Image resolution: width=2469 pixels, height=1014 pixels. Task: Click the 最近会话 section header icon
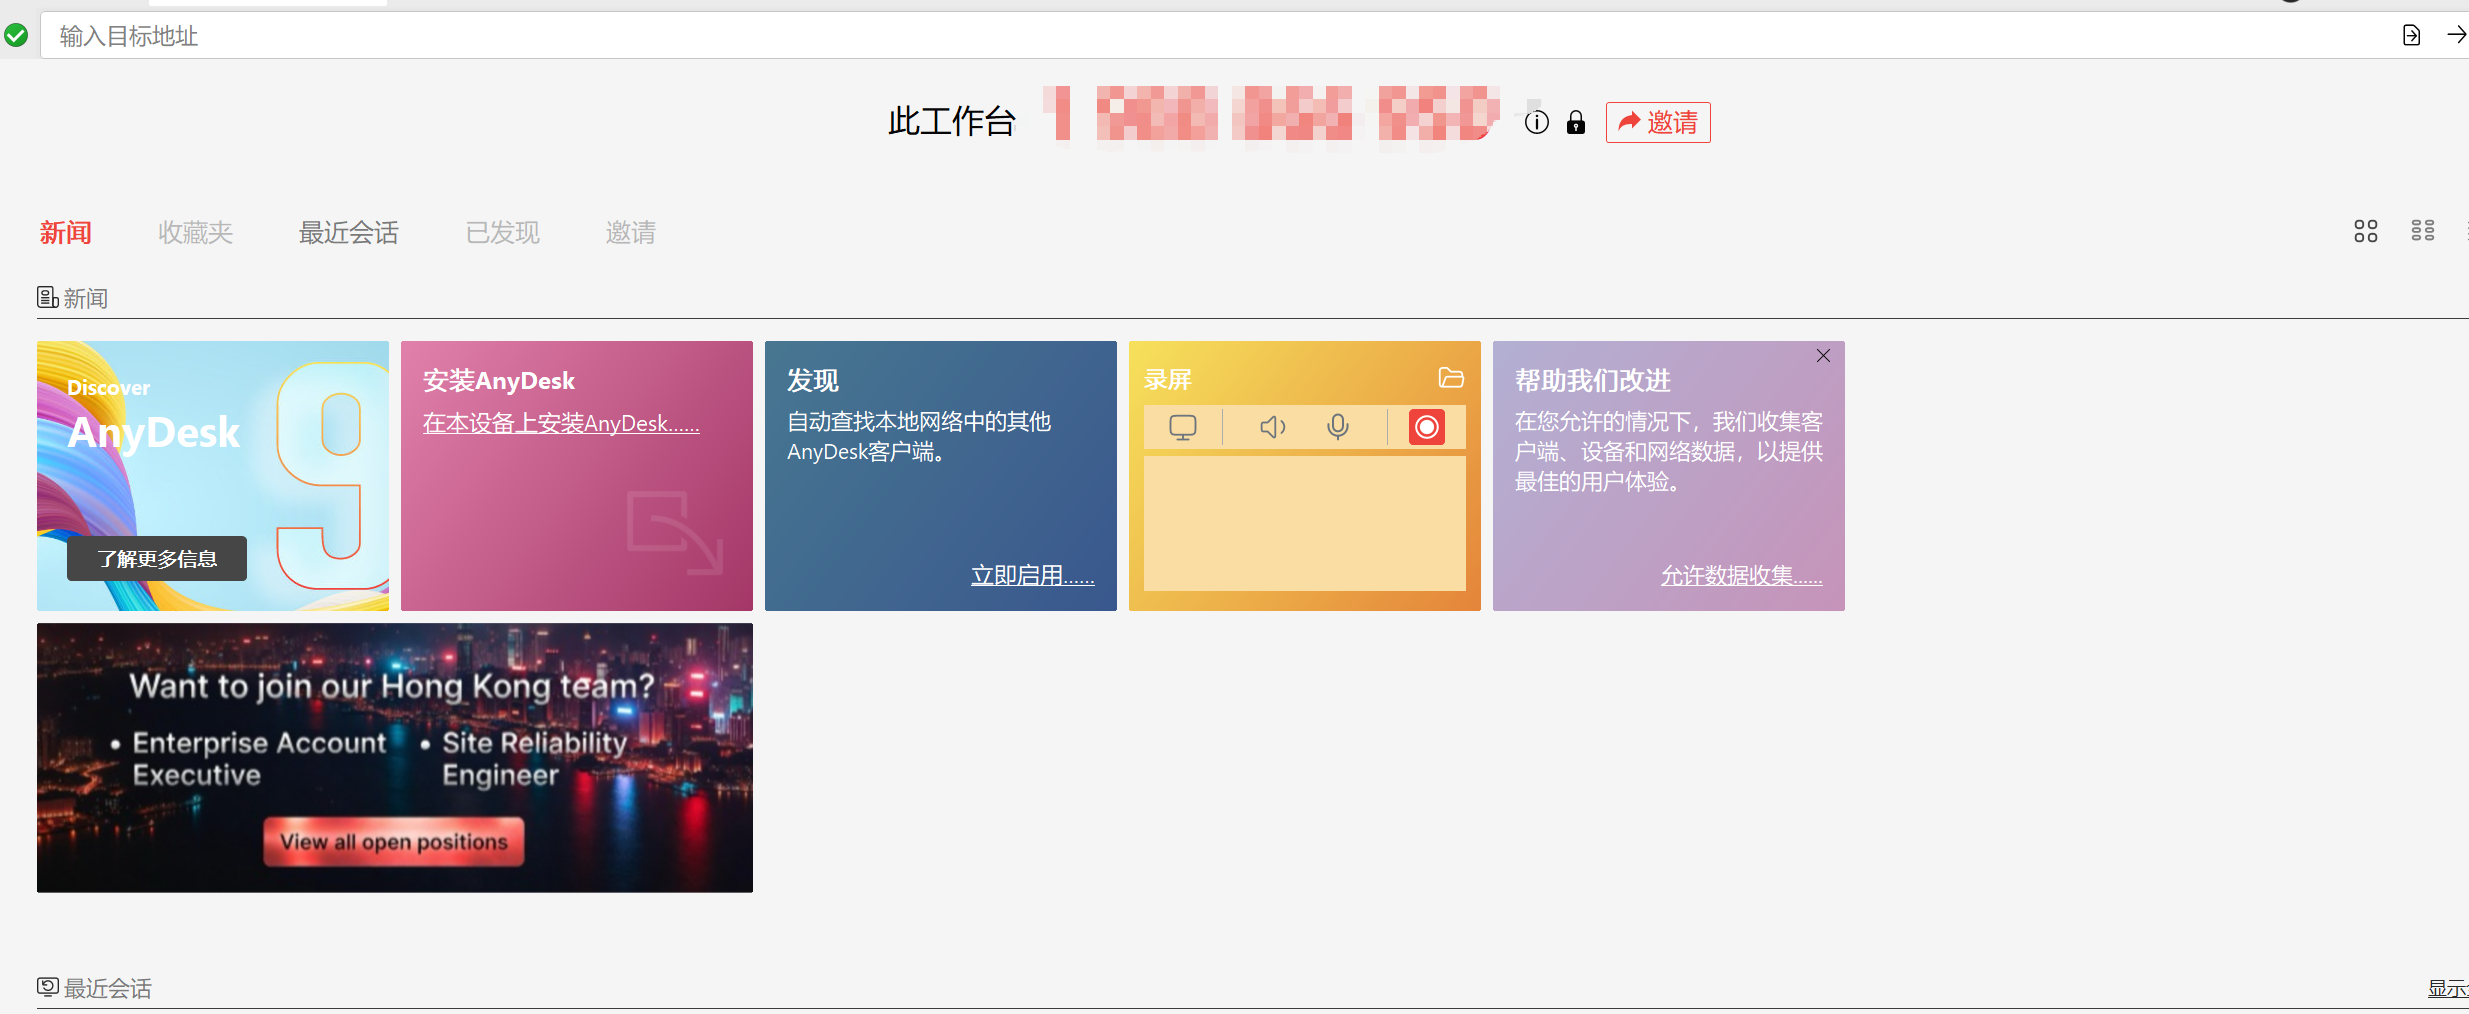48,987
